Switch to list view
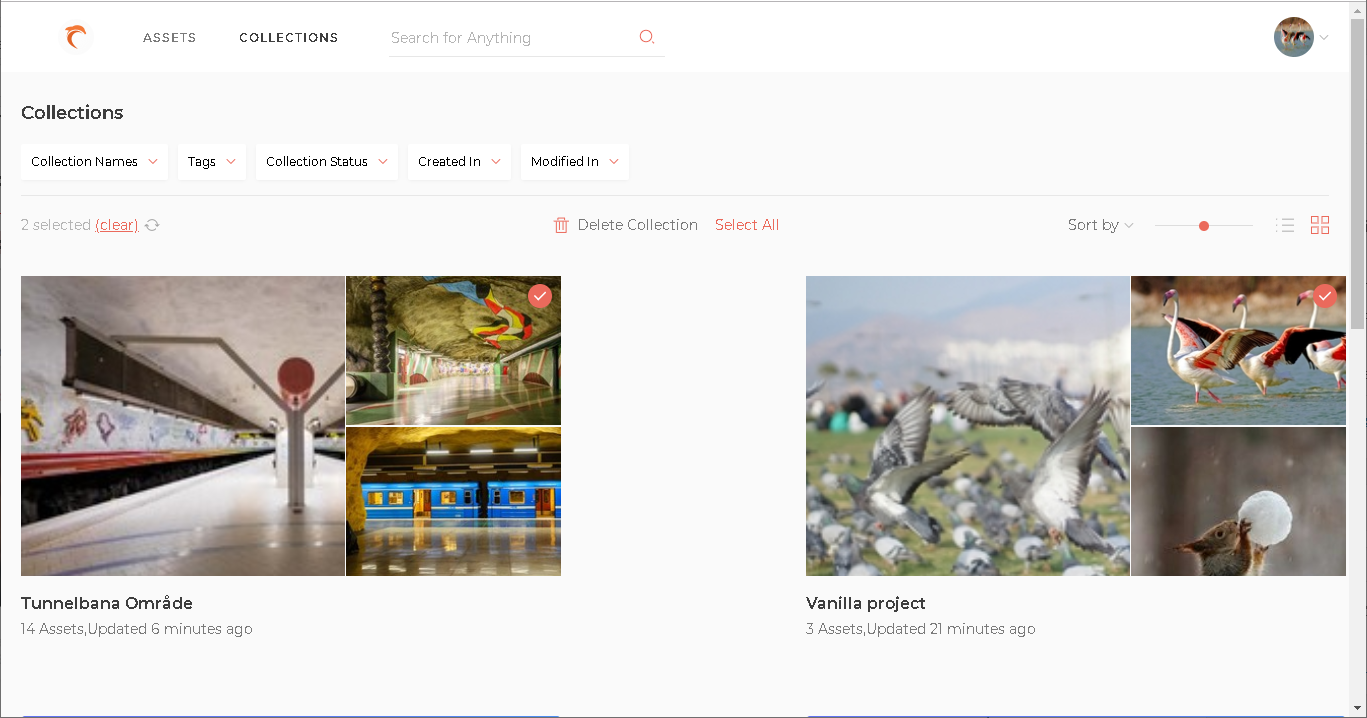The width and height of the screenshot is (1367, 718). pos(1285,225)
